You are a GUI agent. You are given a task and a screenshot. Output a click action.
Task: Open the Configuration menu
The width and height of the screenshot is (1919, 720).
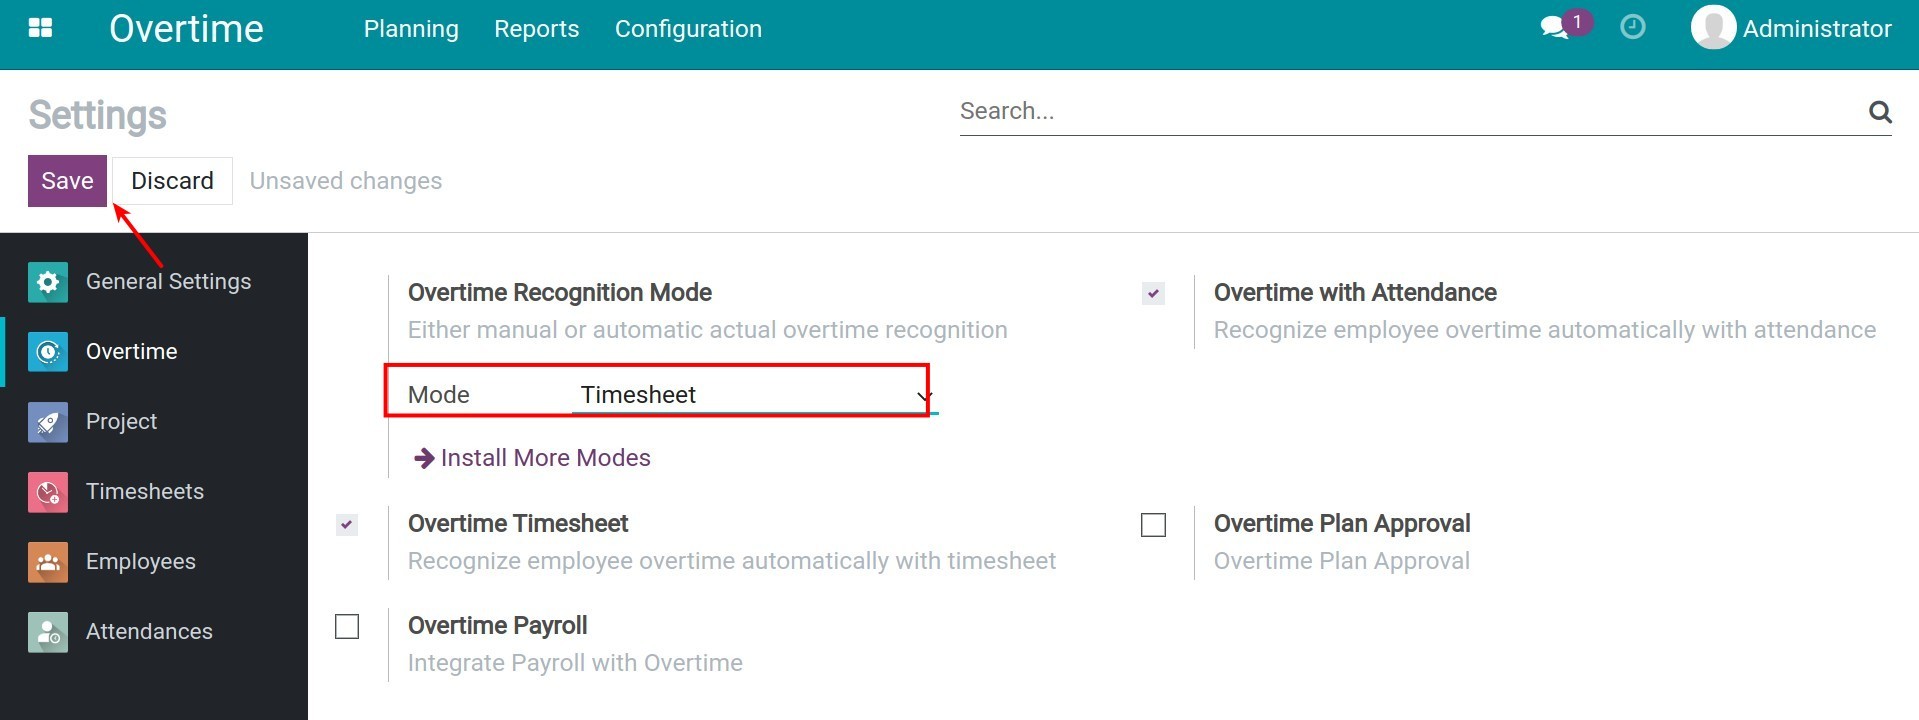click(688, 28)
